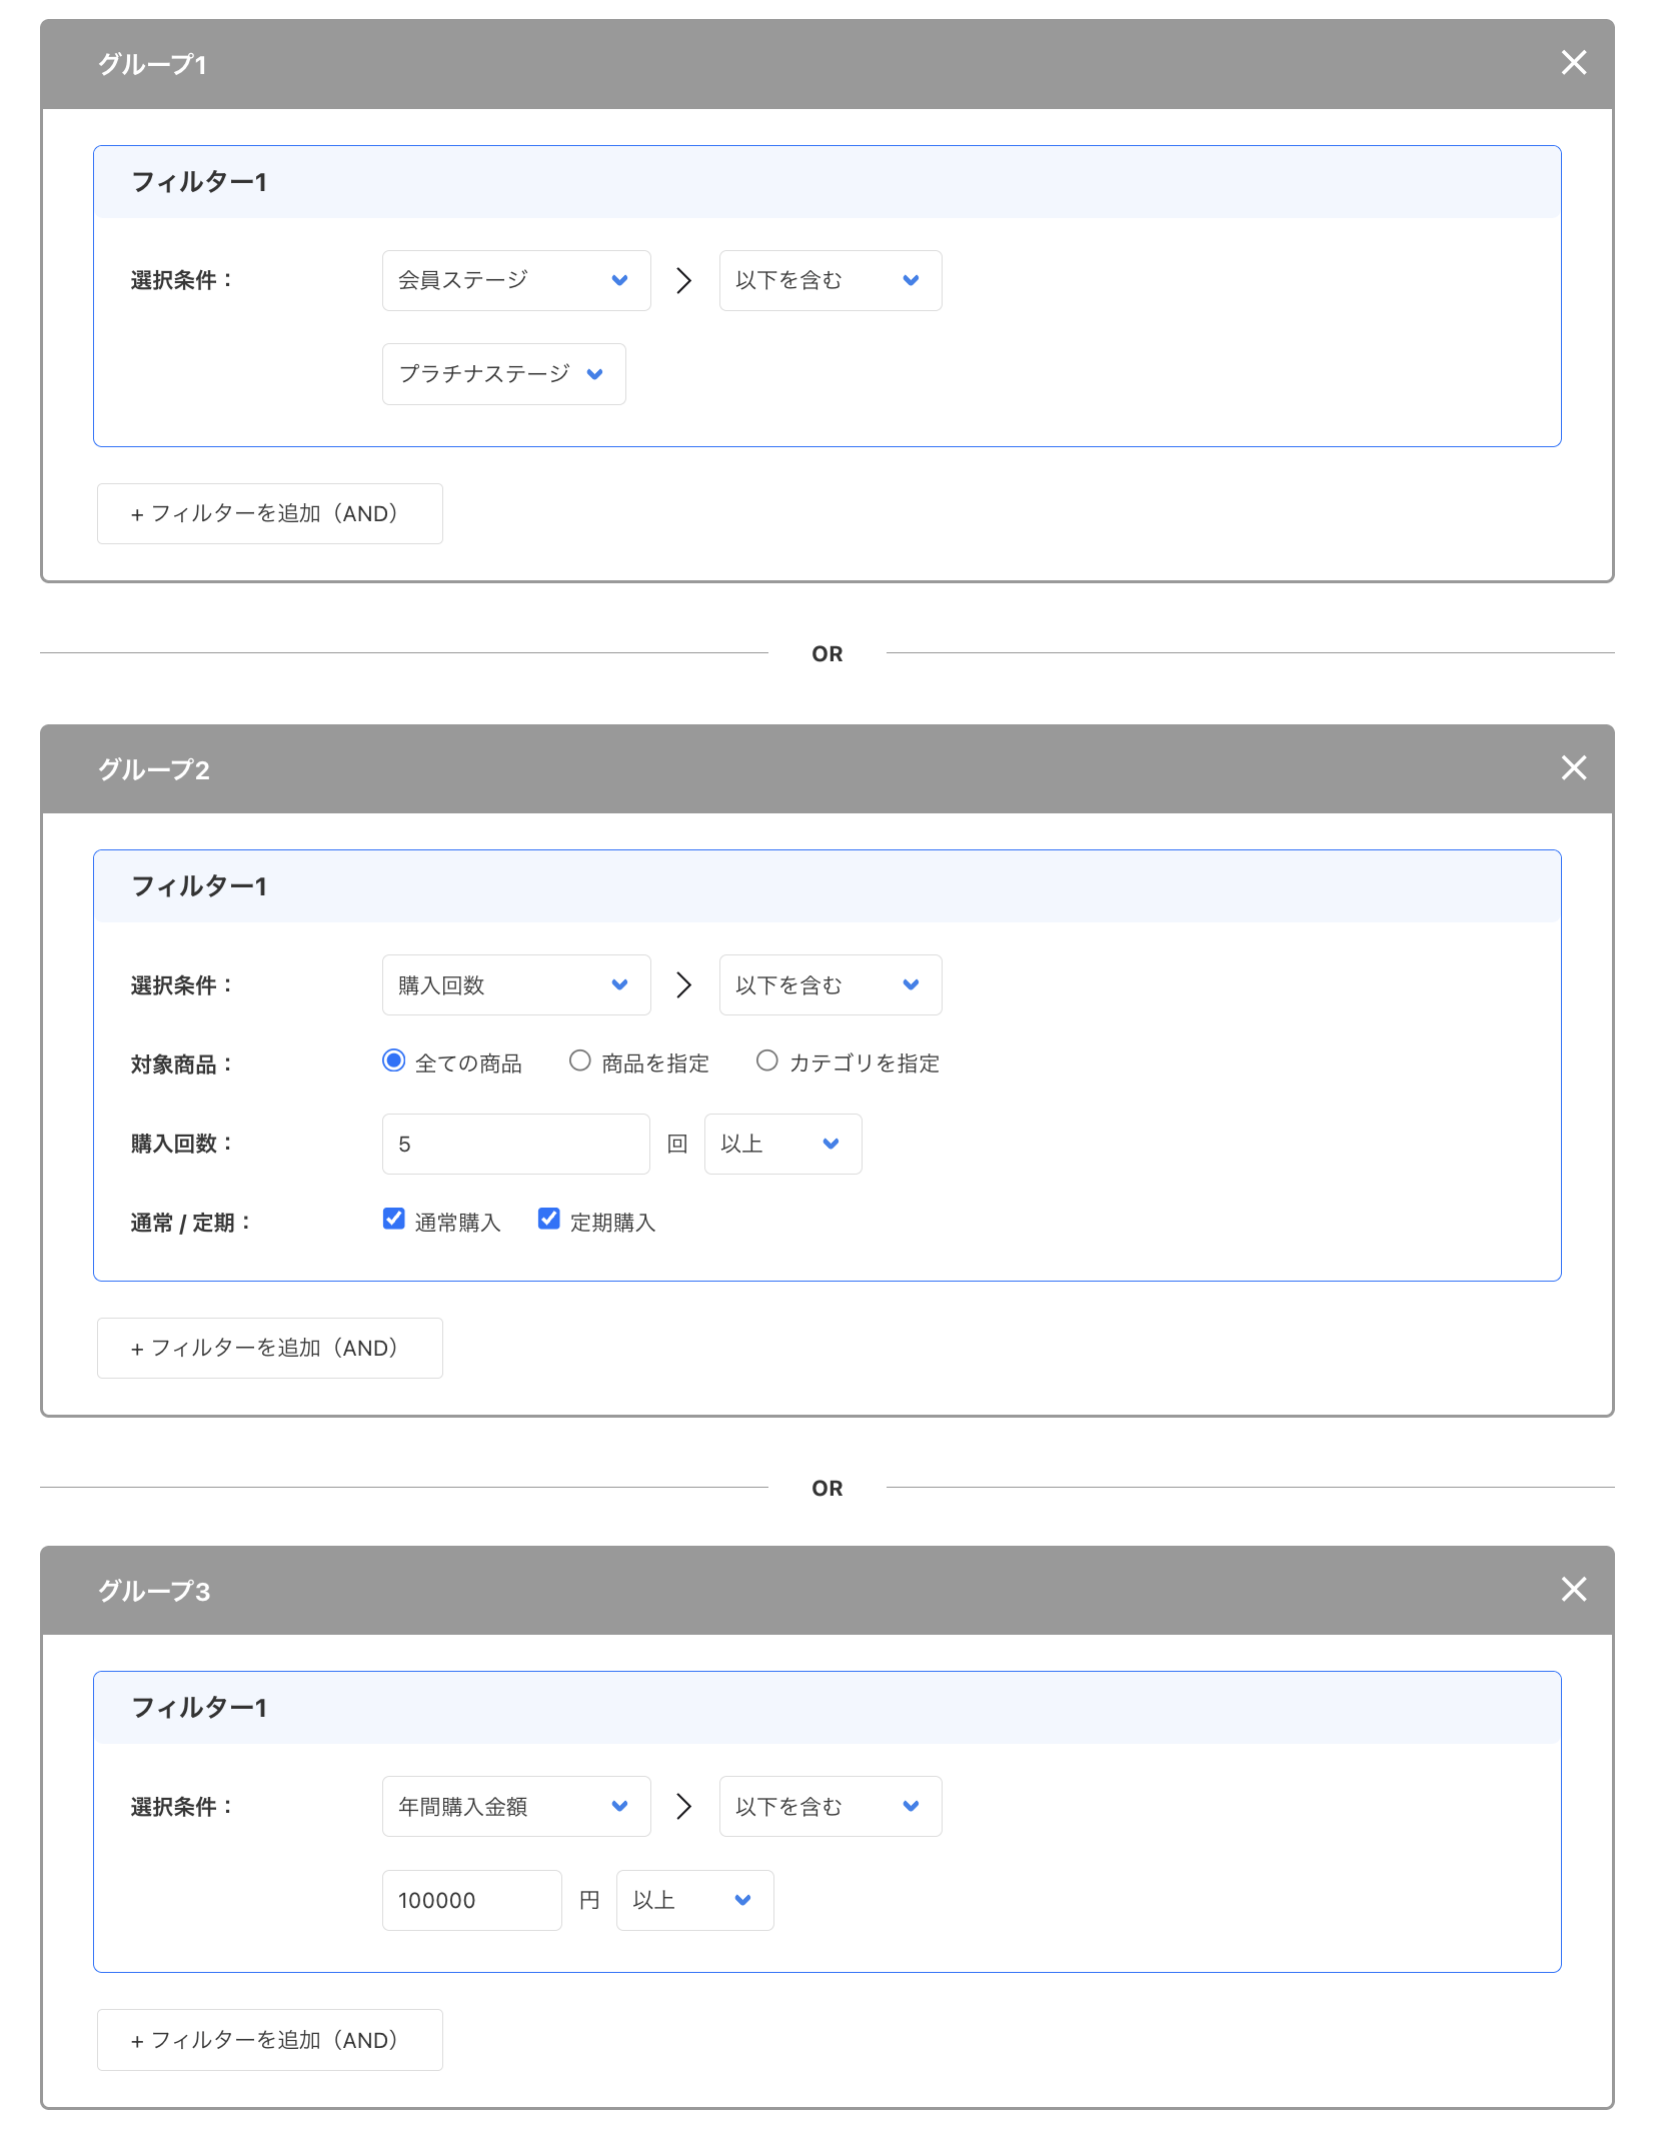Click フィルターを追加（AND）in グループ1
Viewport: 1661px width, 2131px height.
[x=269, y=513]
